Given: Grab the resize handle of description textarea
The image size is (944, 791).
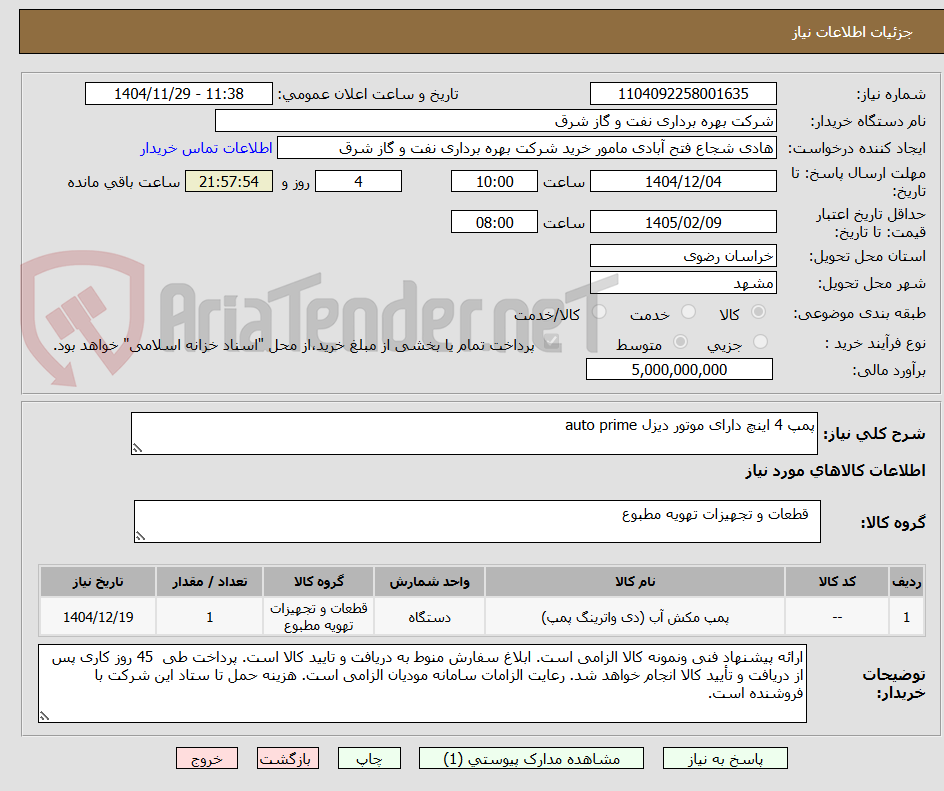Looking at the screenshot, I should [137, 448].
